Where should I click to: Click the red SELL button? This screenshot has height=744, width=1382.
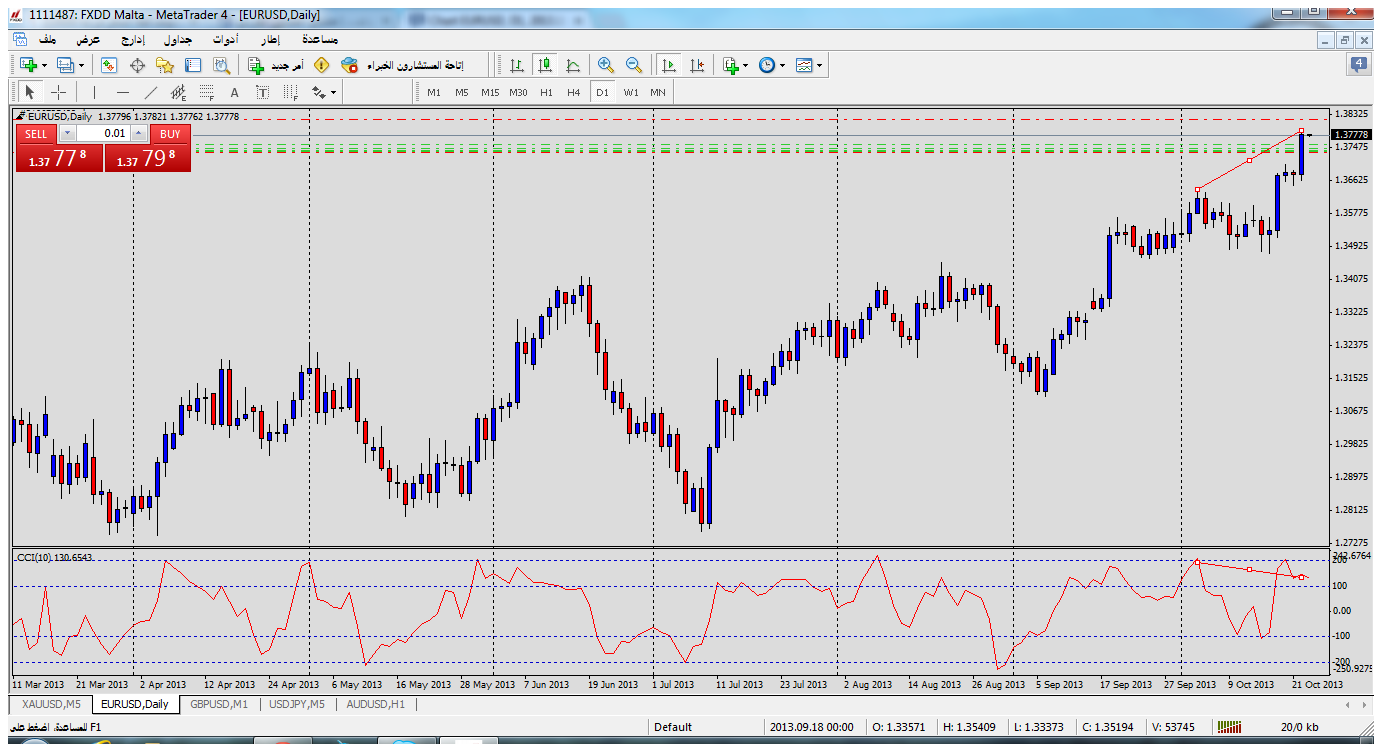(35, 133)
